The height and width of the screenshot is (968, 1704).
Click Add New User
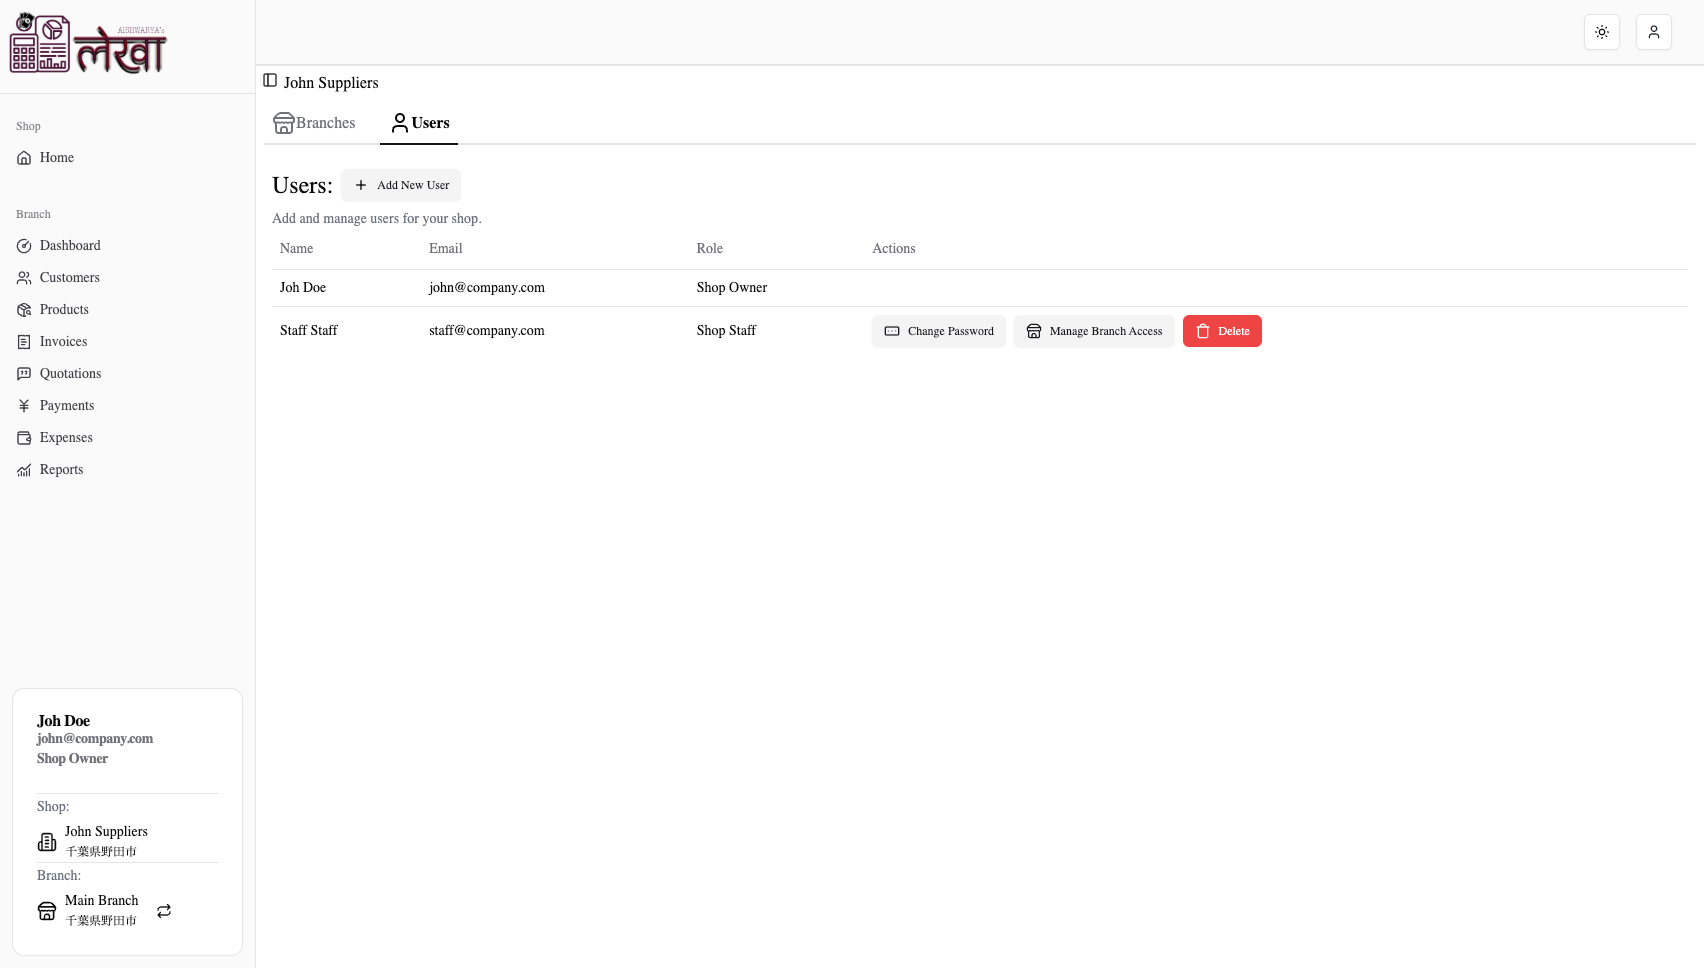point(401,185)
